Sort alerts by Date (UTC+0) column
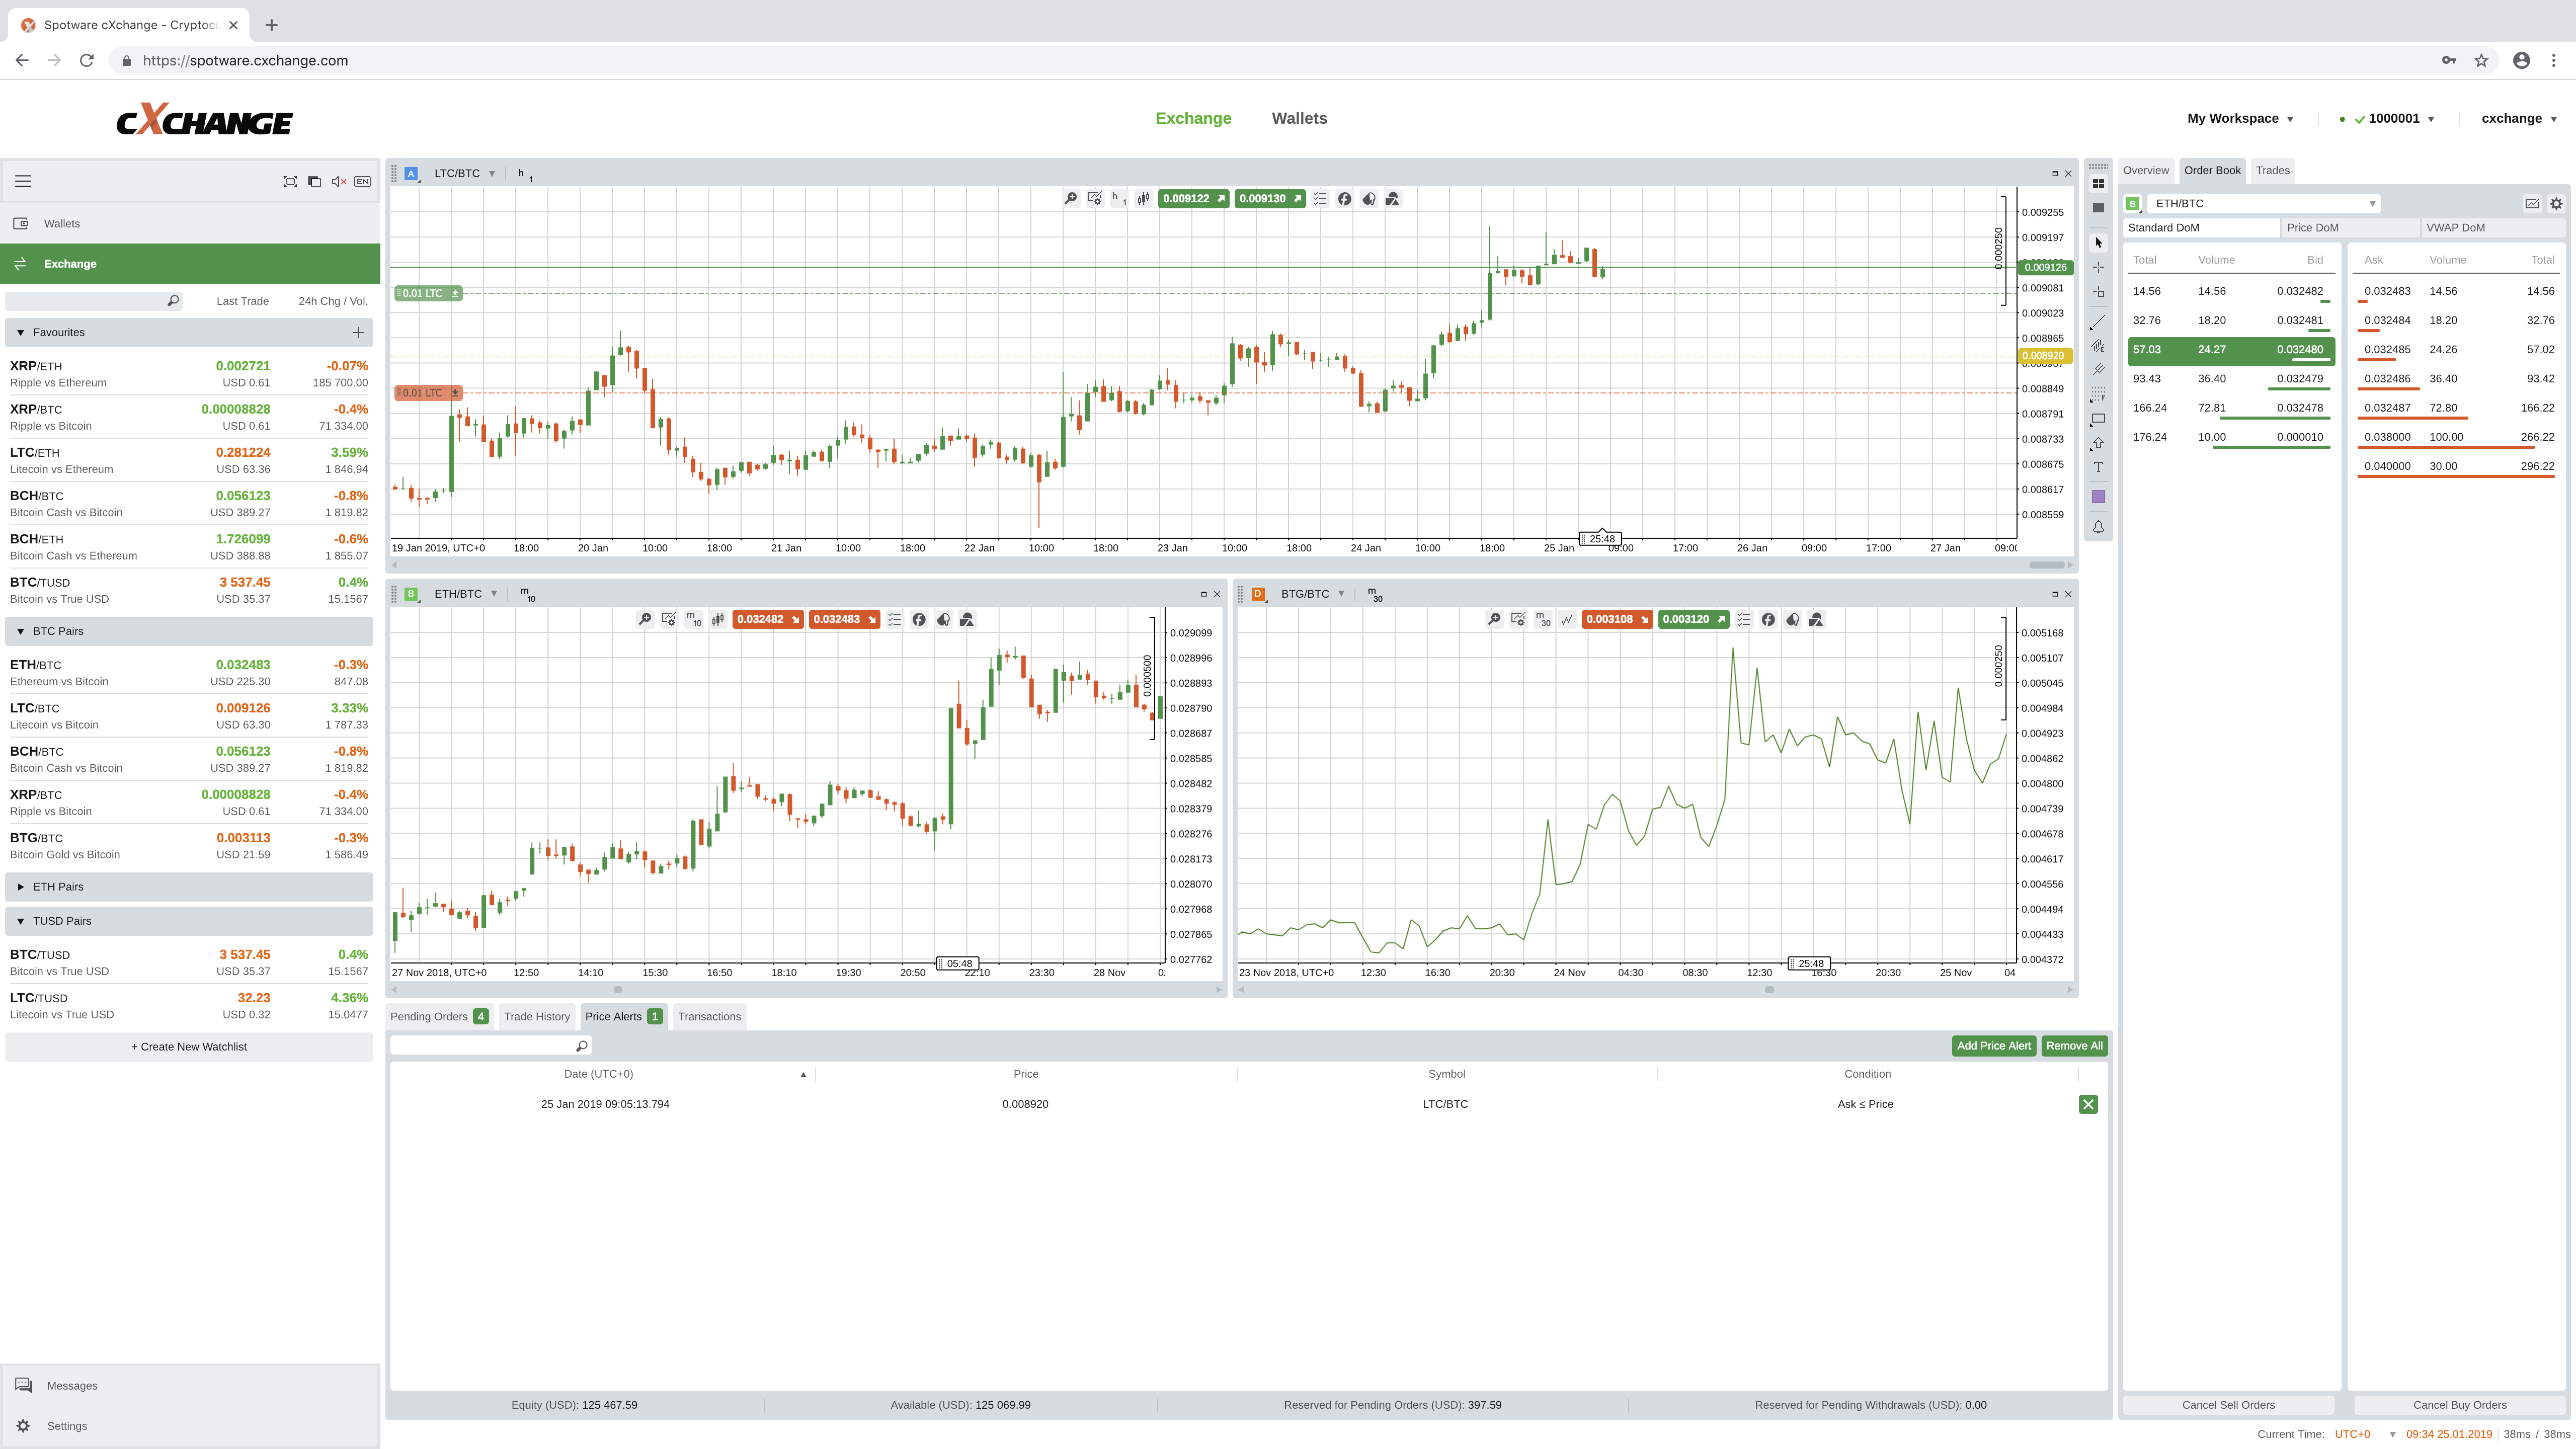2576x1449 pixels. pos(598,1074)
